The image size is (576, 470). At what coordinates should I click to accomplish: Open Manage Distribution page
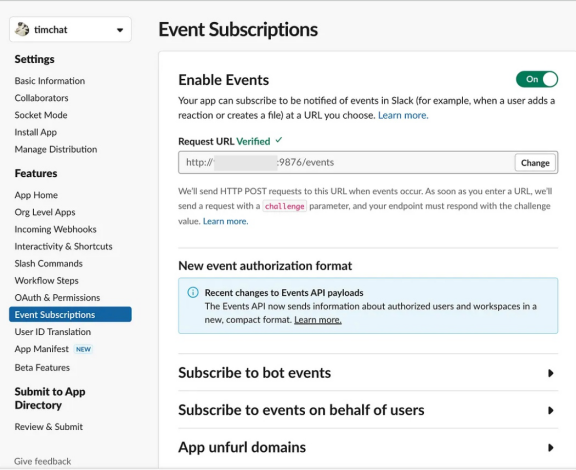56,149
